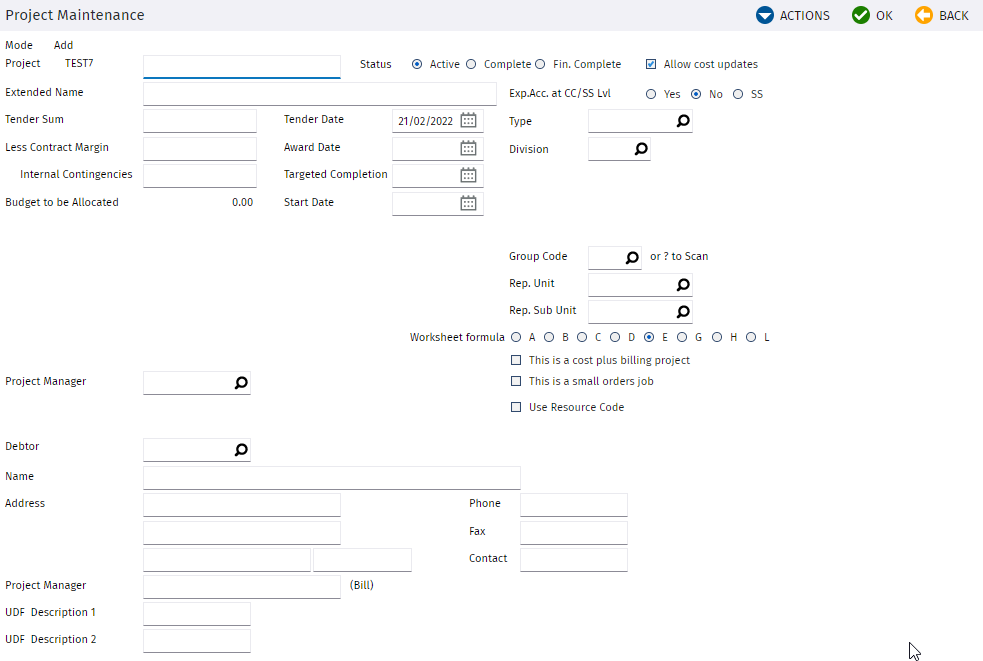Untick Allow cost updates

click(651, 64)
